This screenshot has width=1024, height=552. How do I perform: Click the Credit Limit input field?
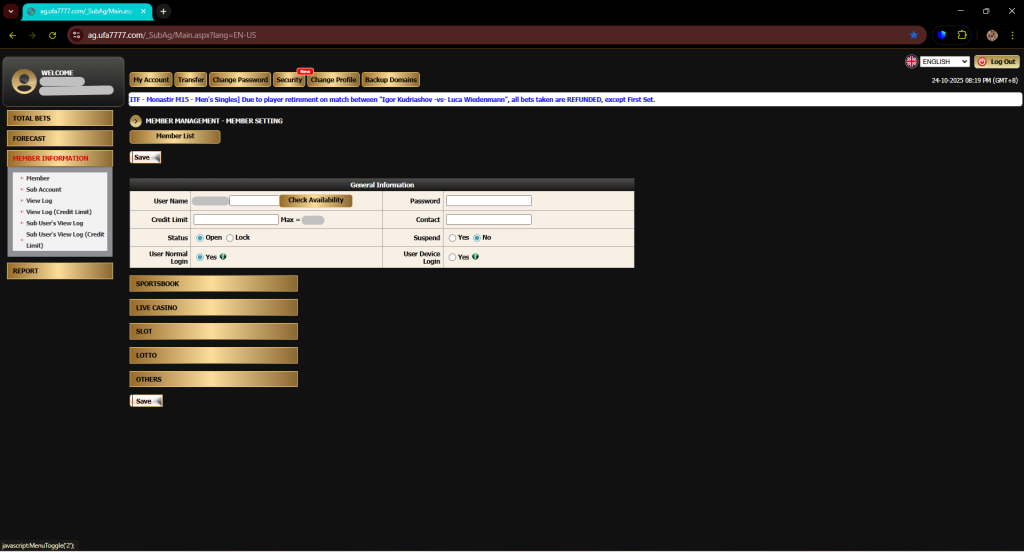(236, 219)
